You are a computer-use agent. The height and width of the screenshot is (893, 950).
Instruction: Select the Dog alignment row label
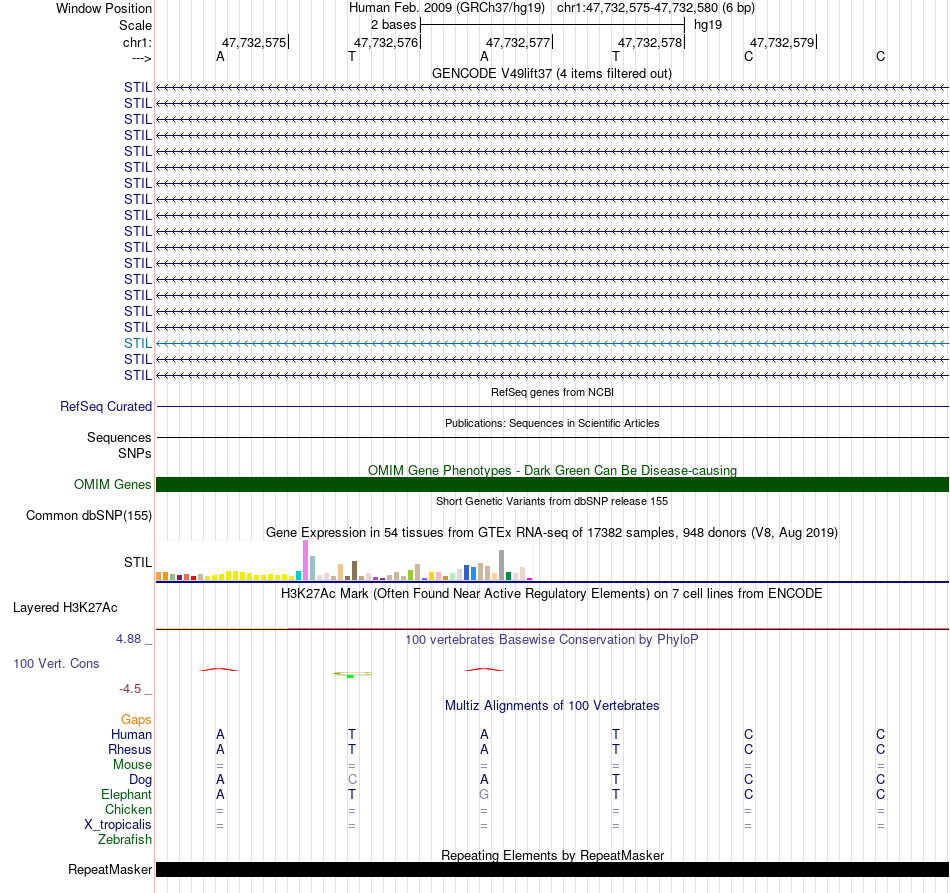[x=140, y=780]
